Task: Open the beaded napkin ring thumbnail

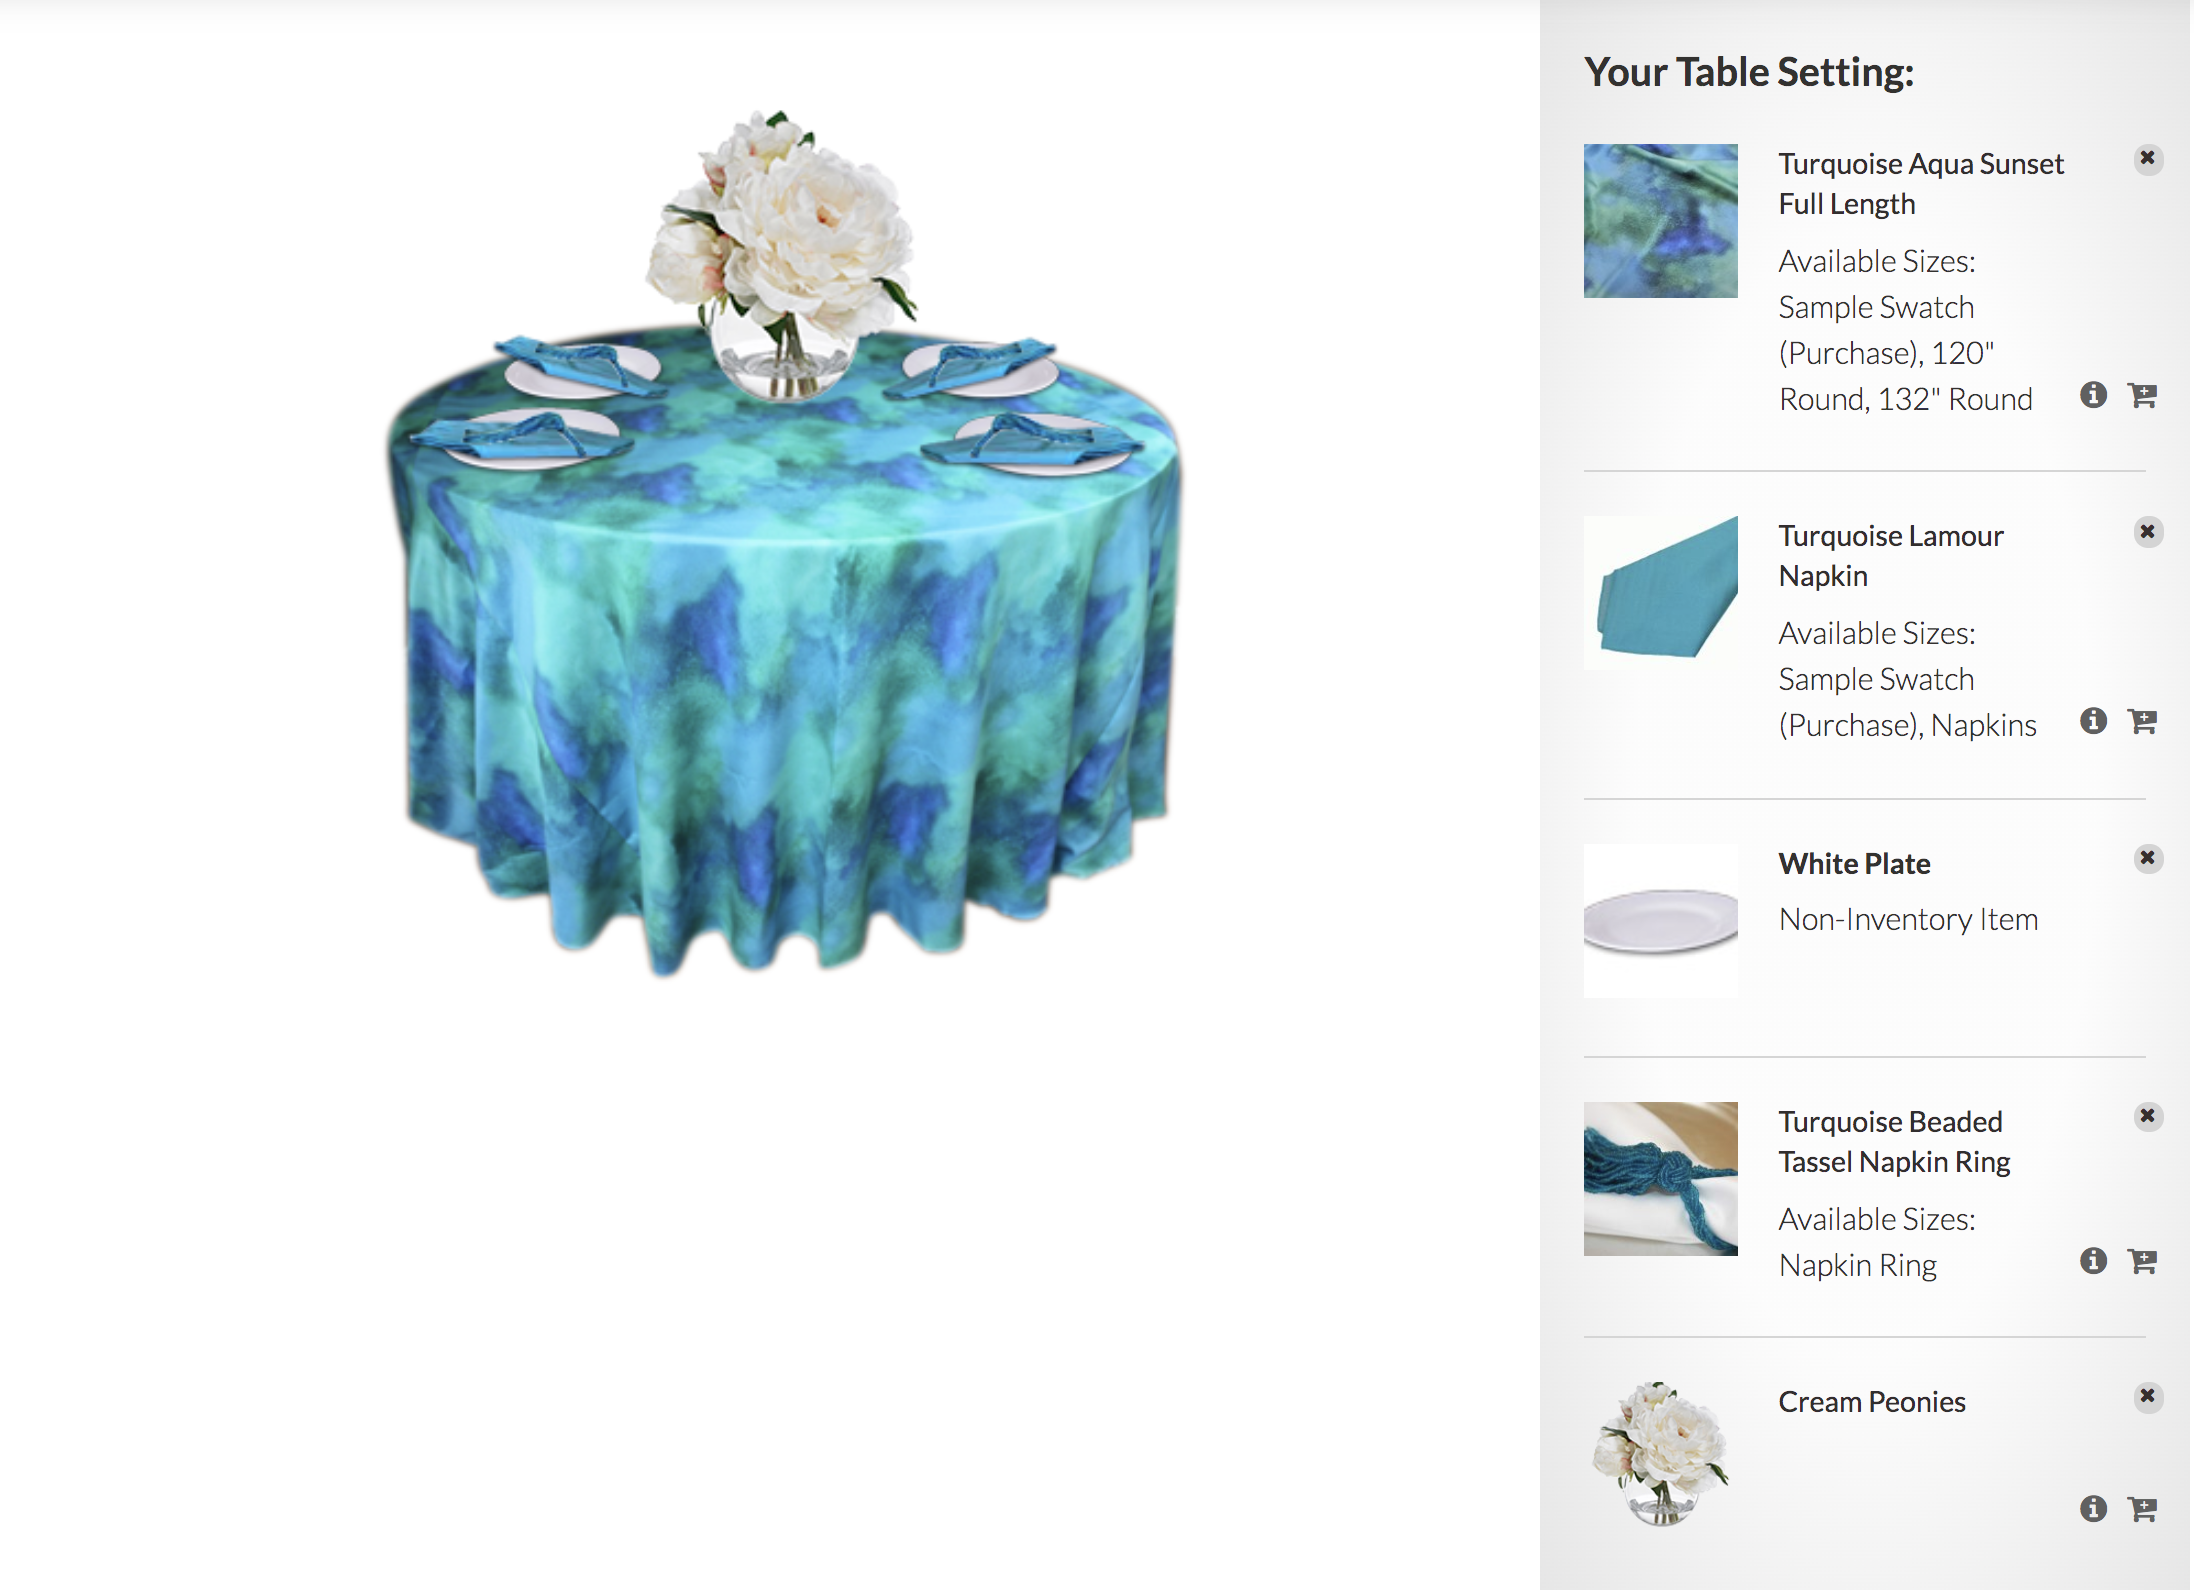Action: point(1660,1179)
